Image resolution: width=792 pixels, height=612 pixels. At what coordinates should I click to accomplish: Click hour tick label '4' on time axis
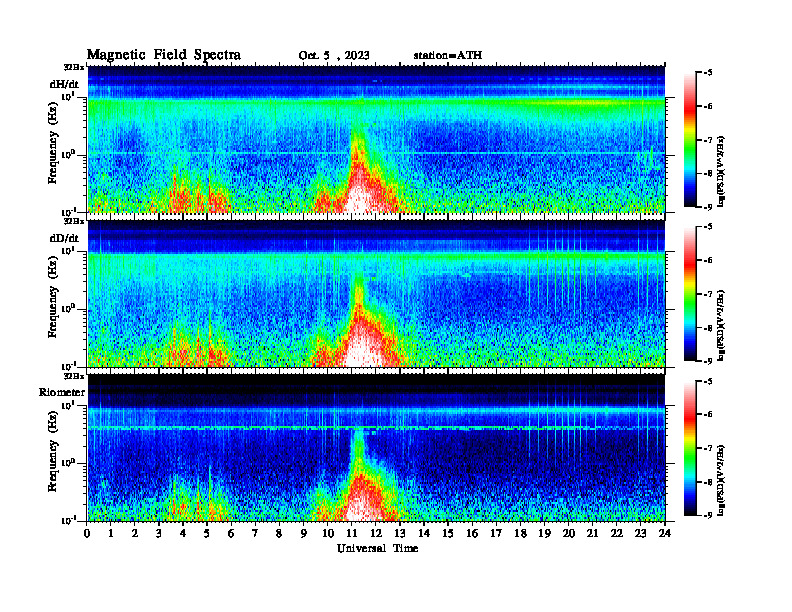[x=183, y=533]
